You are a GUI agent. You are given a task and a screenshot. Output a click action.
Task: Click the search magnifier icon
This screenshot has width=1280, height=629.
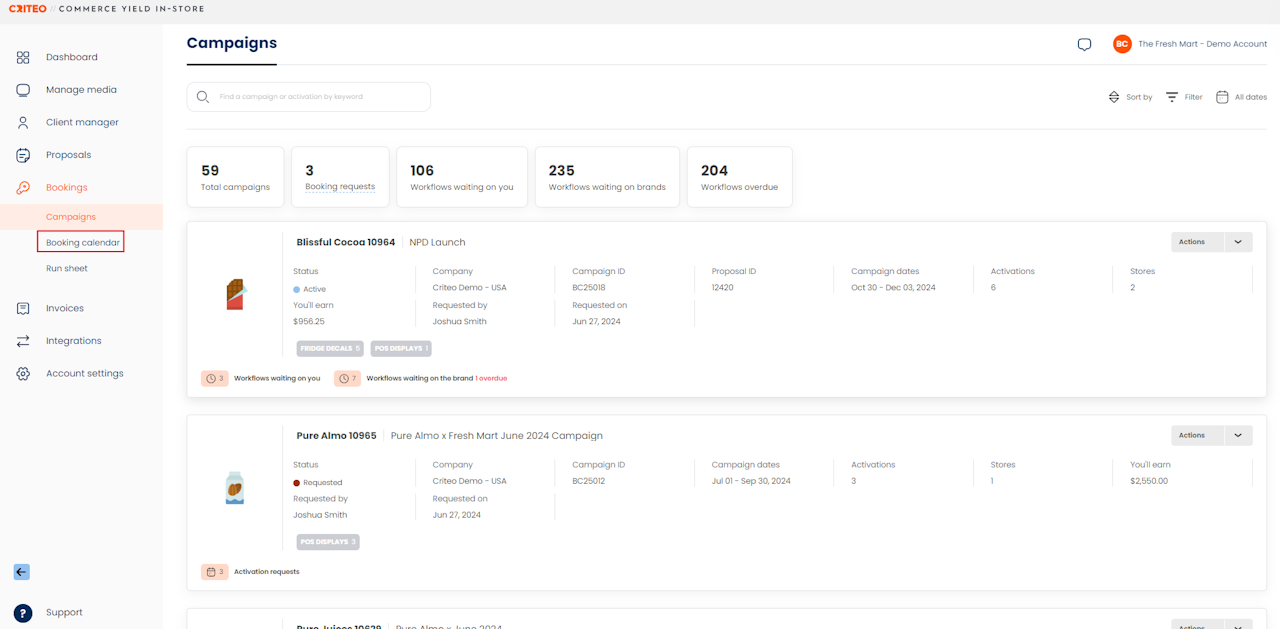coord(203,97)
